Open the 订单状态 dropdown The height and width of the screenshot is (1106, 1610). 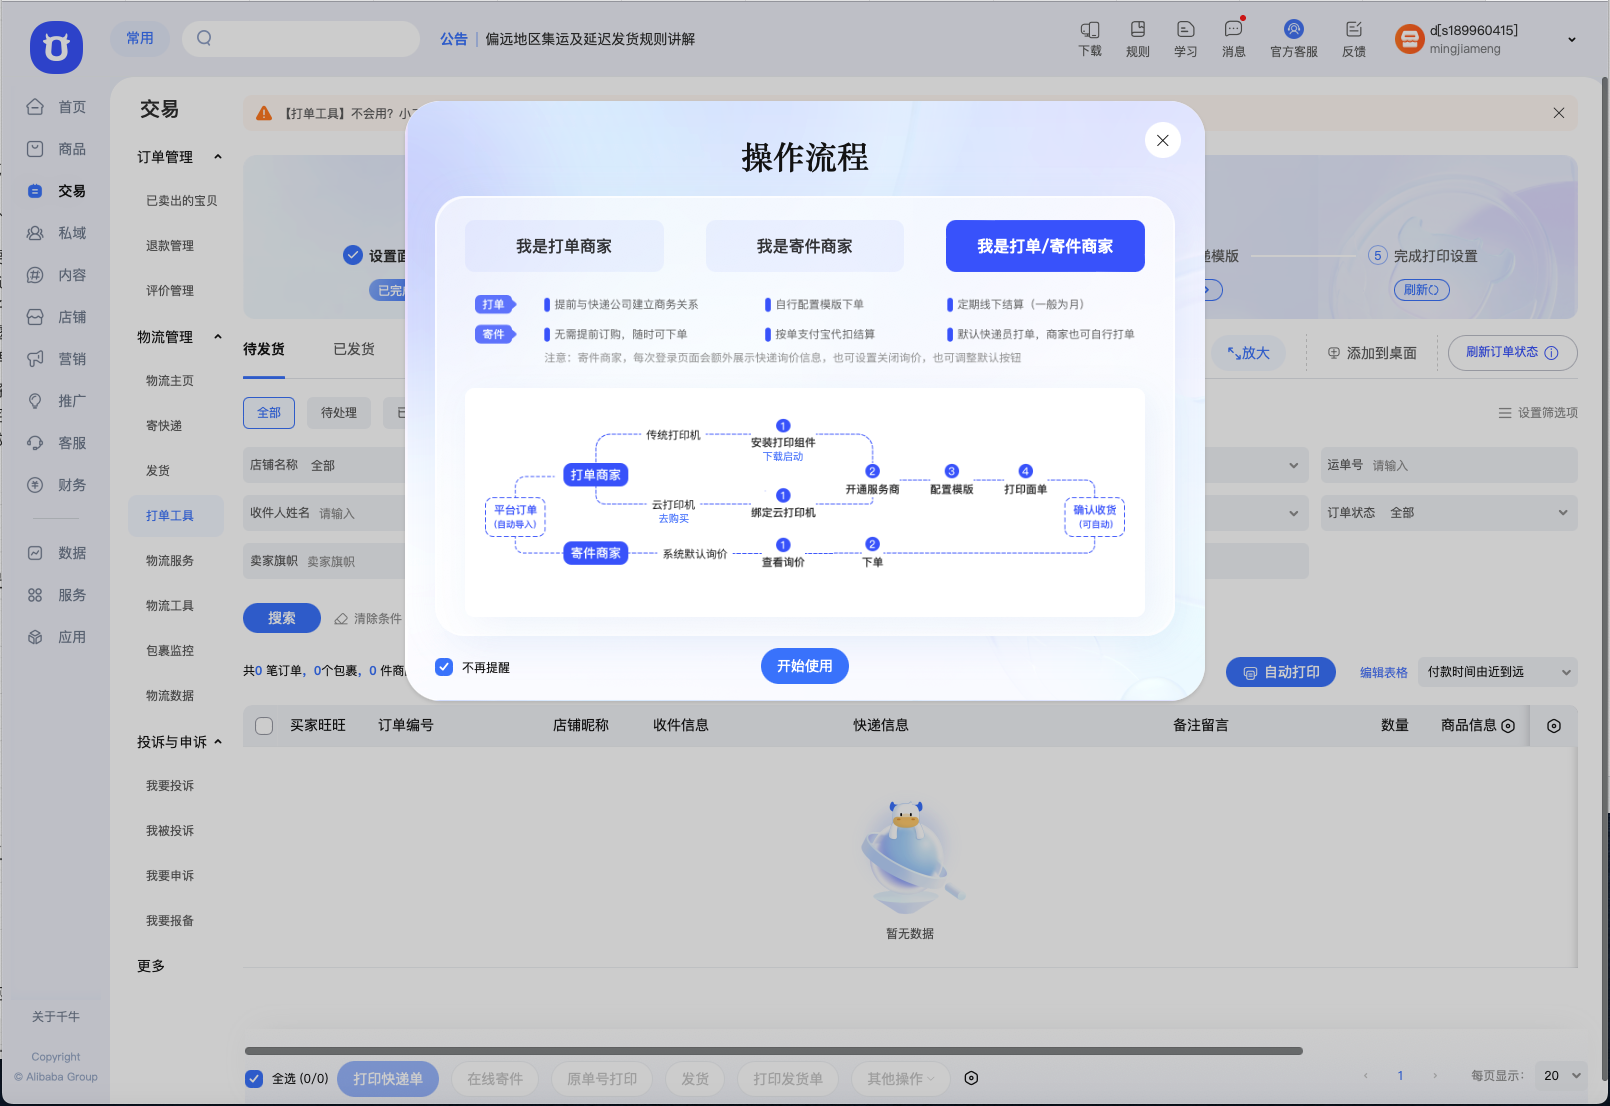pos(1449,513)
